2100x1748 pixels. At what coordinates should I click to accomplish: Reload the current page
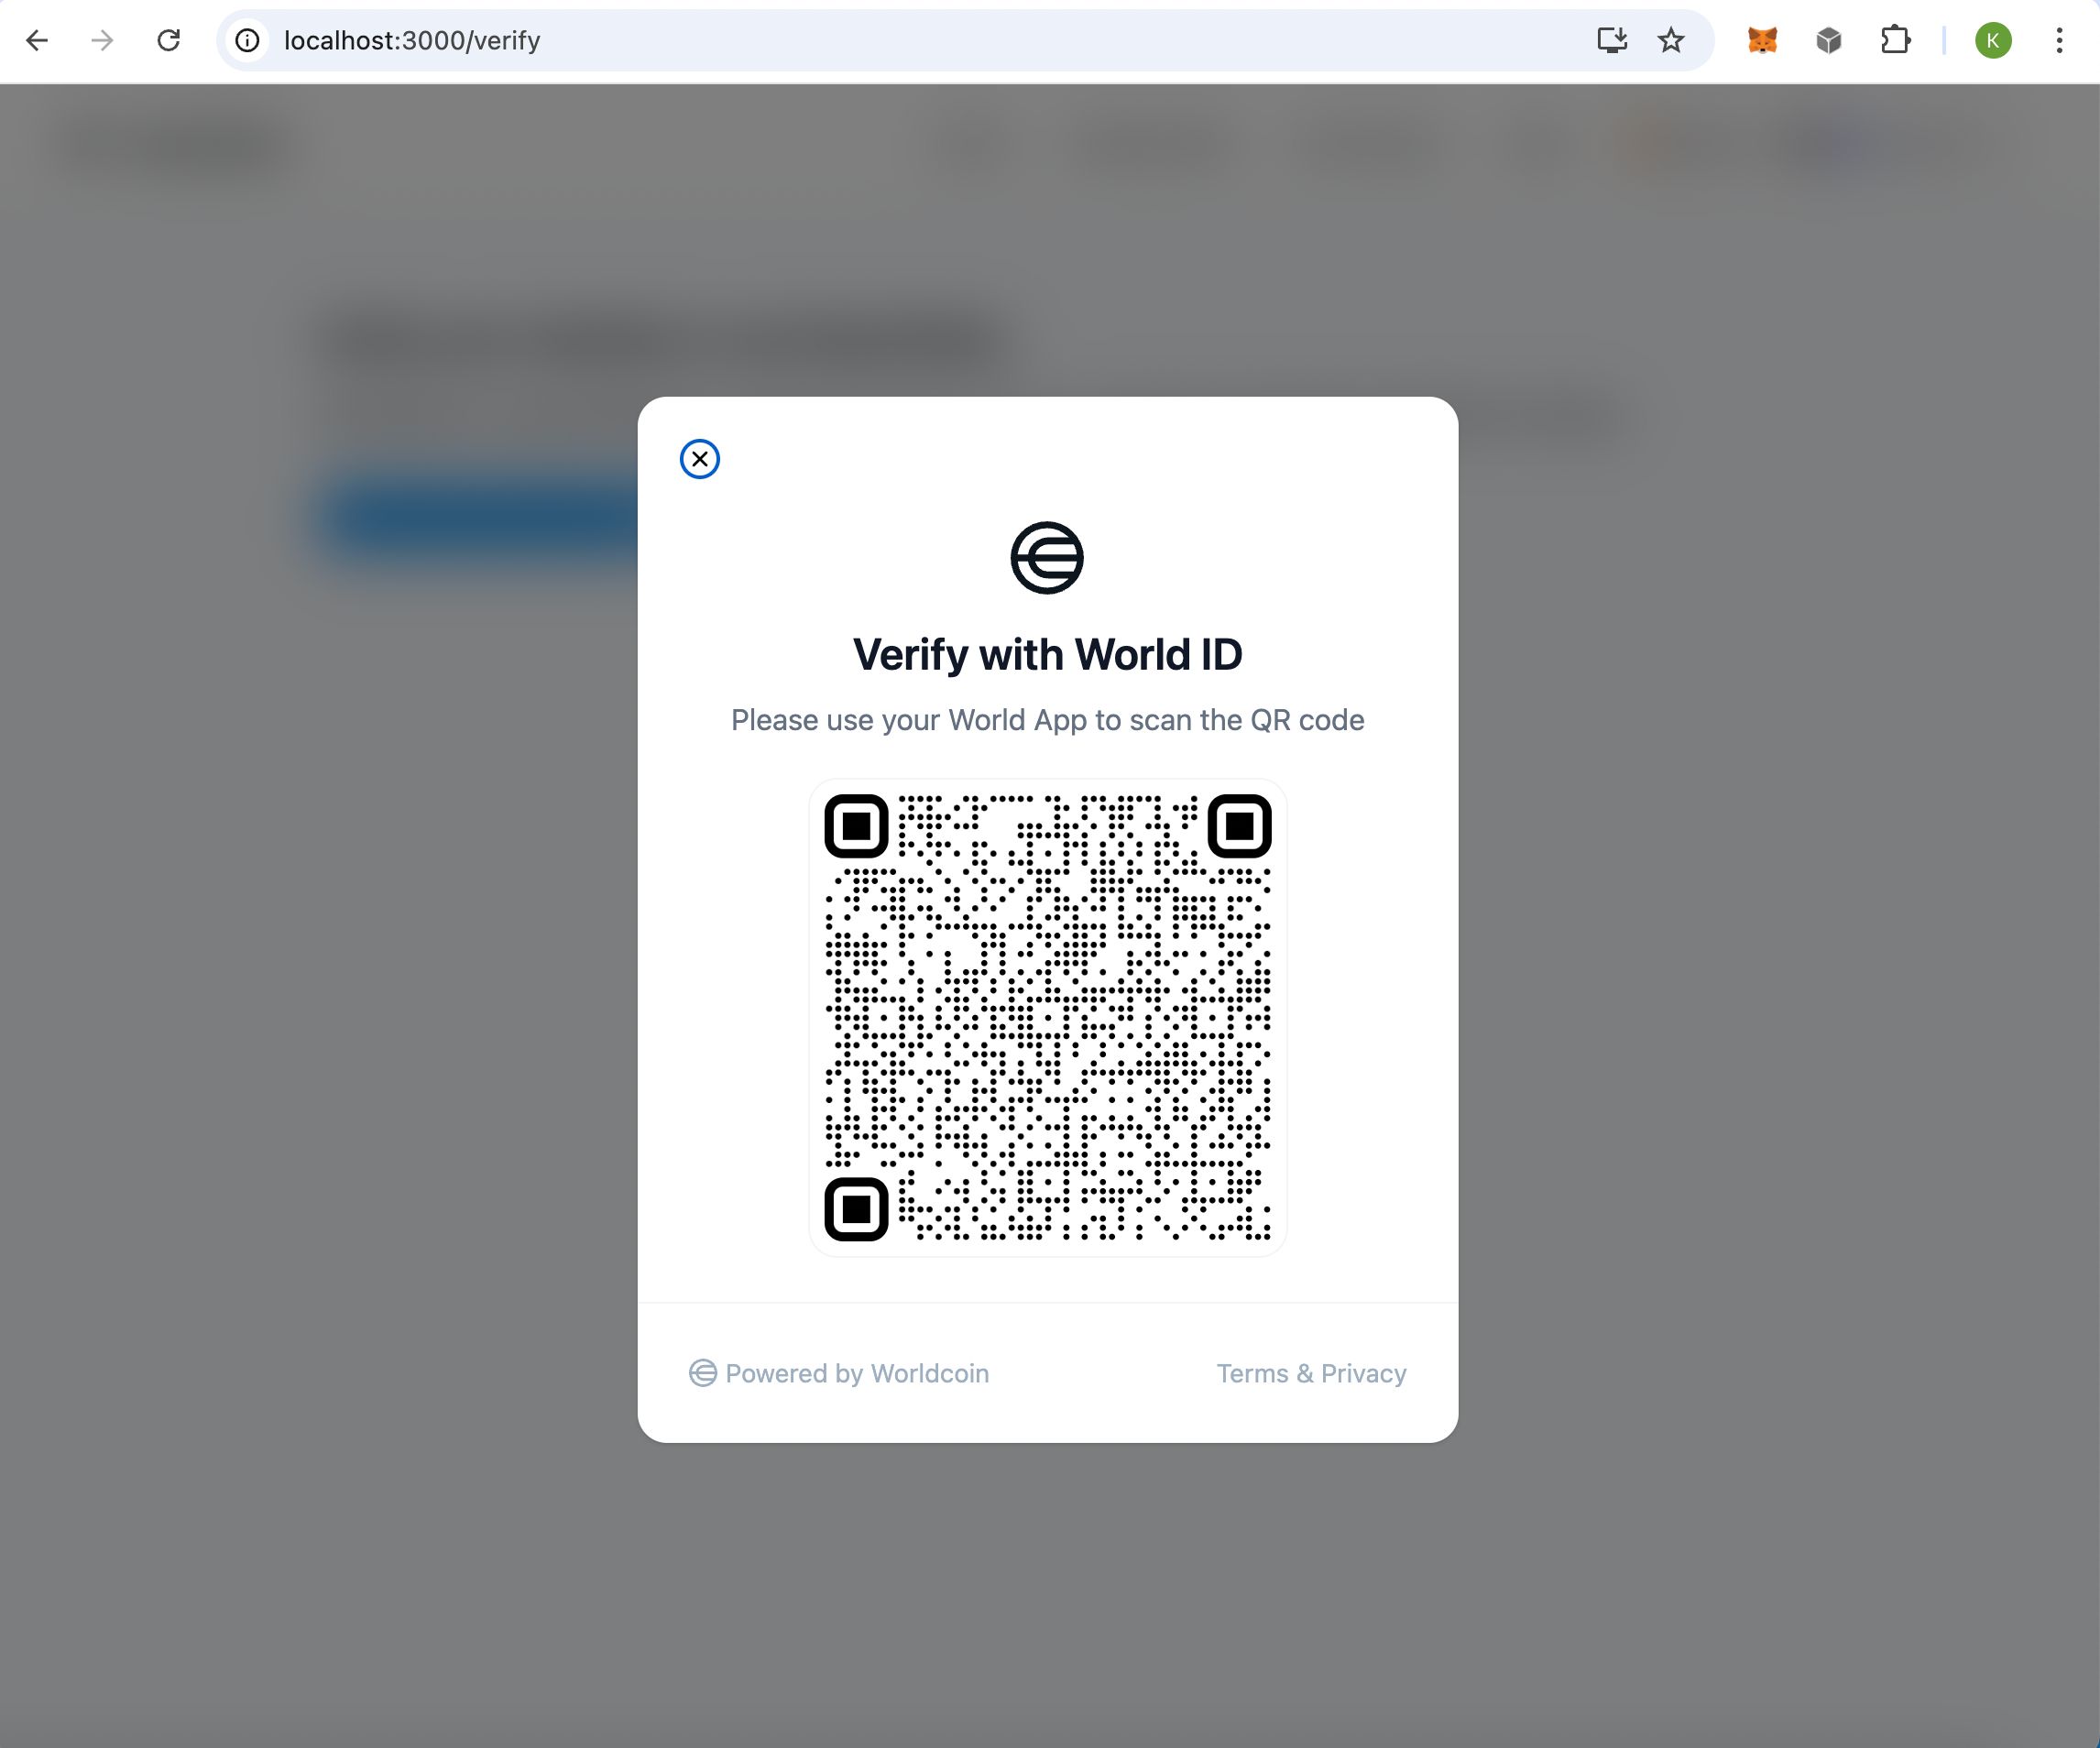click(x=169, y=40)
